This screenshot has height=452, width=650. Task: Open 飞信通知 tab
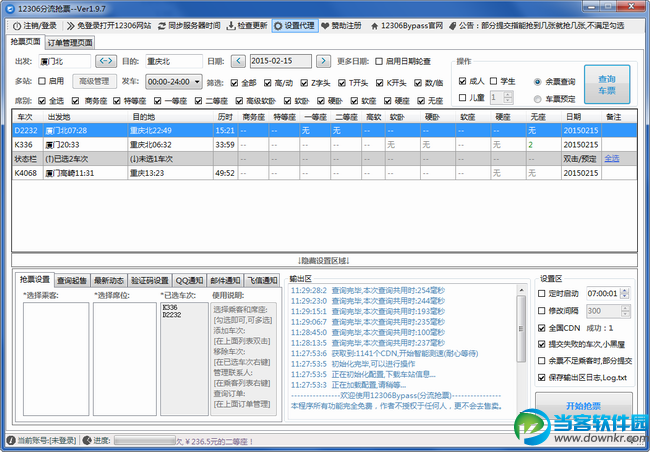pos(262,280)
